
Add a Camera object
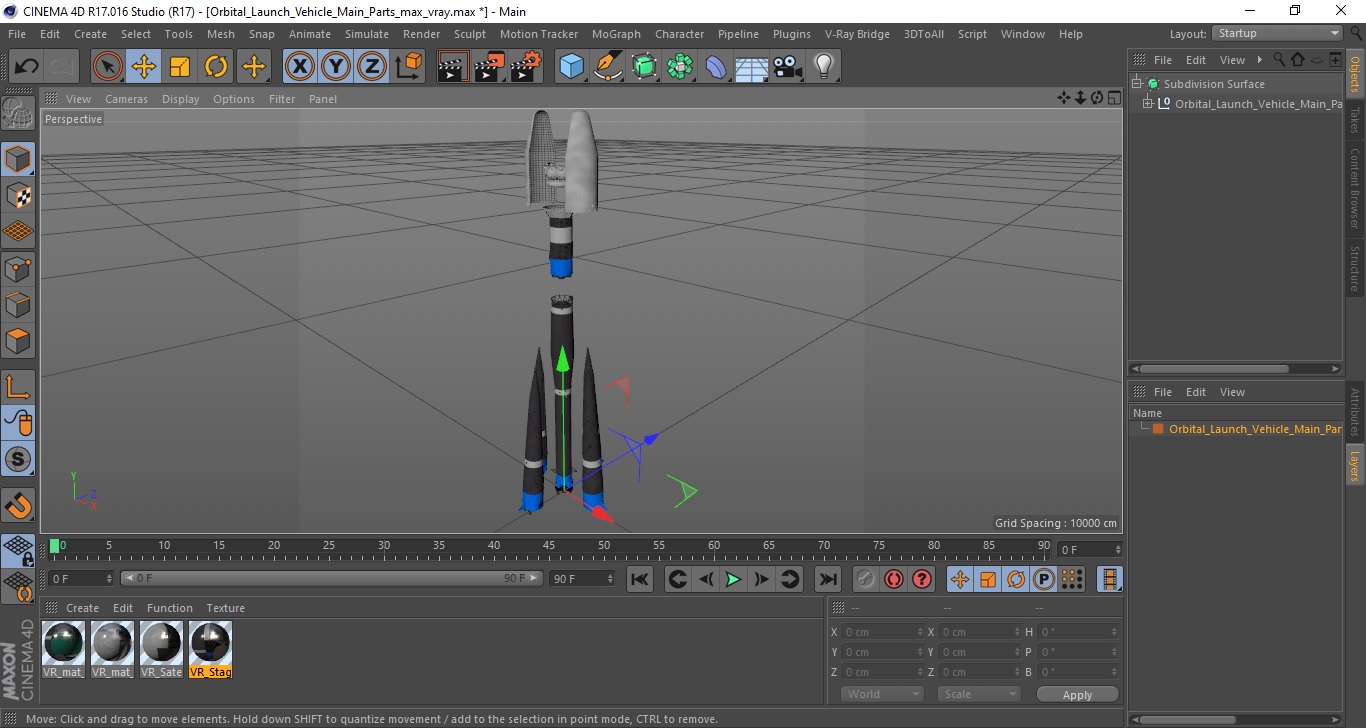click(x=787, y=67)
